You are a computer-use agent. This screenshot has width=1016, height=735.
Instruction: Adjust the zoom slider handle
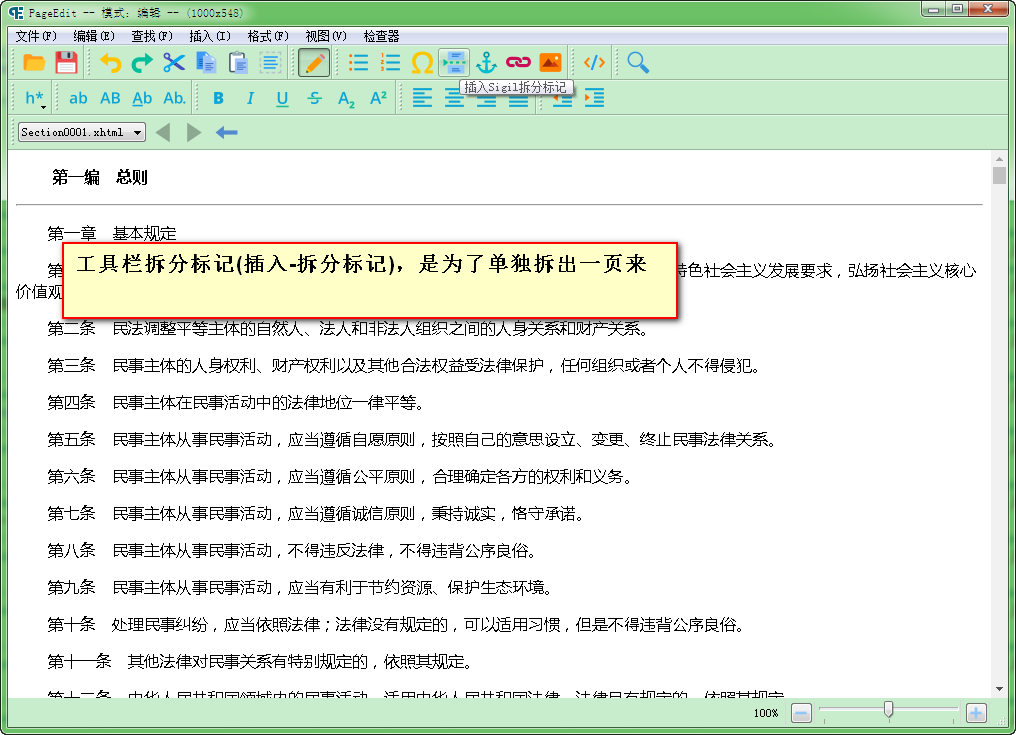888,710
